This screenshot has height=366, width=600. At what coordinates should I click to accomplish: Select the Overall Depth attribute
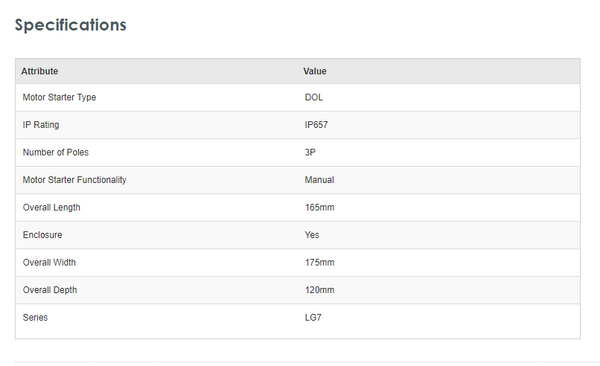[x=50, y=290]
